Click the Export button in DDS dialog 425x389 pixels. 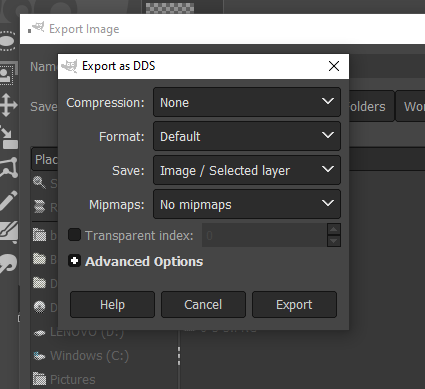pyautogui.click(x=294, y=305)
